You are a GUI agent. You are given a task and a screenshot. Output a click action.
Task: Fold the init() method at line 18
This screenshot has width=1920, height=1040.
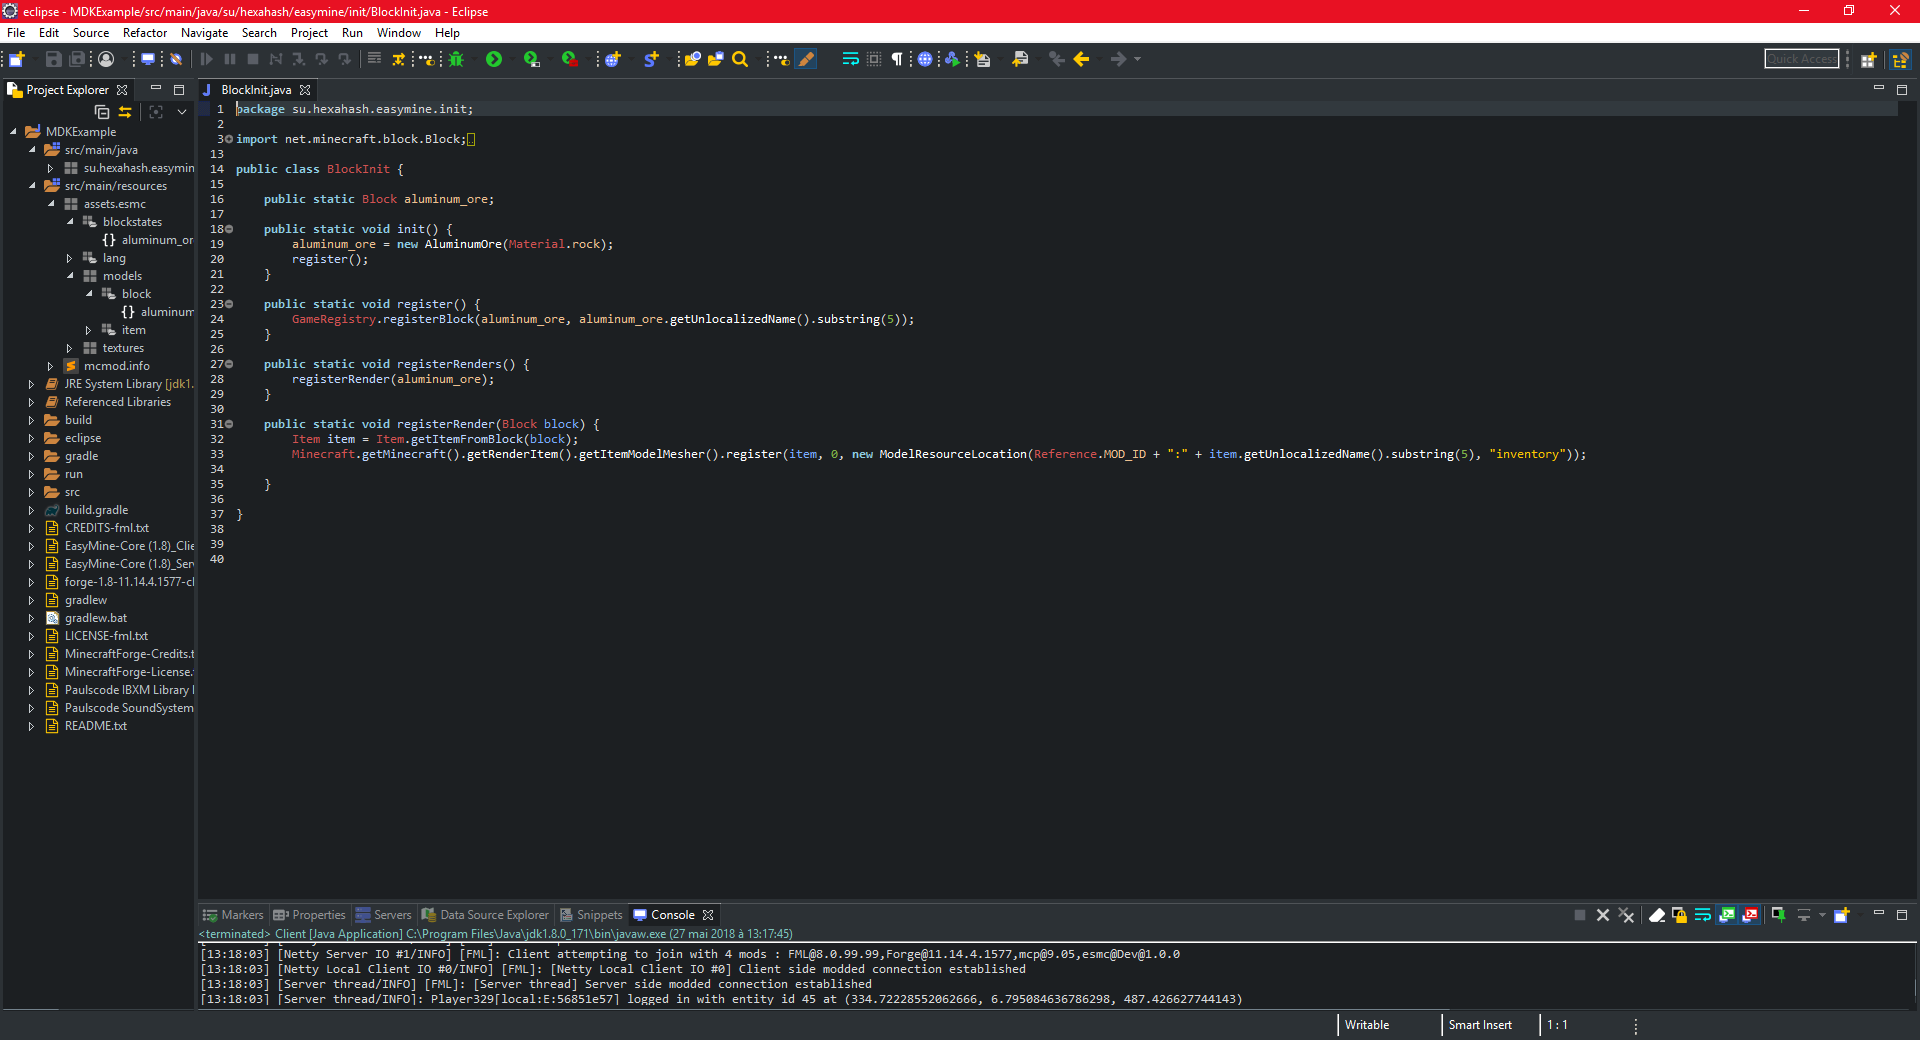point(229,229)
